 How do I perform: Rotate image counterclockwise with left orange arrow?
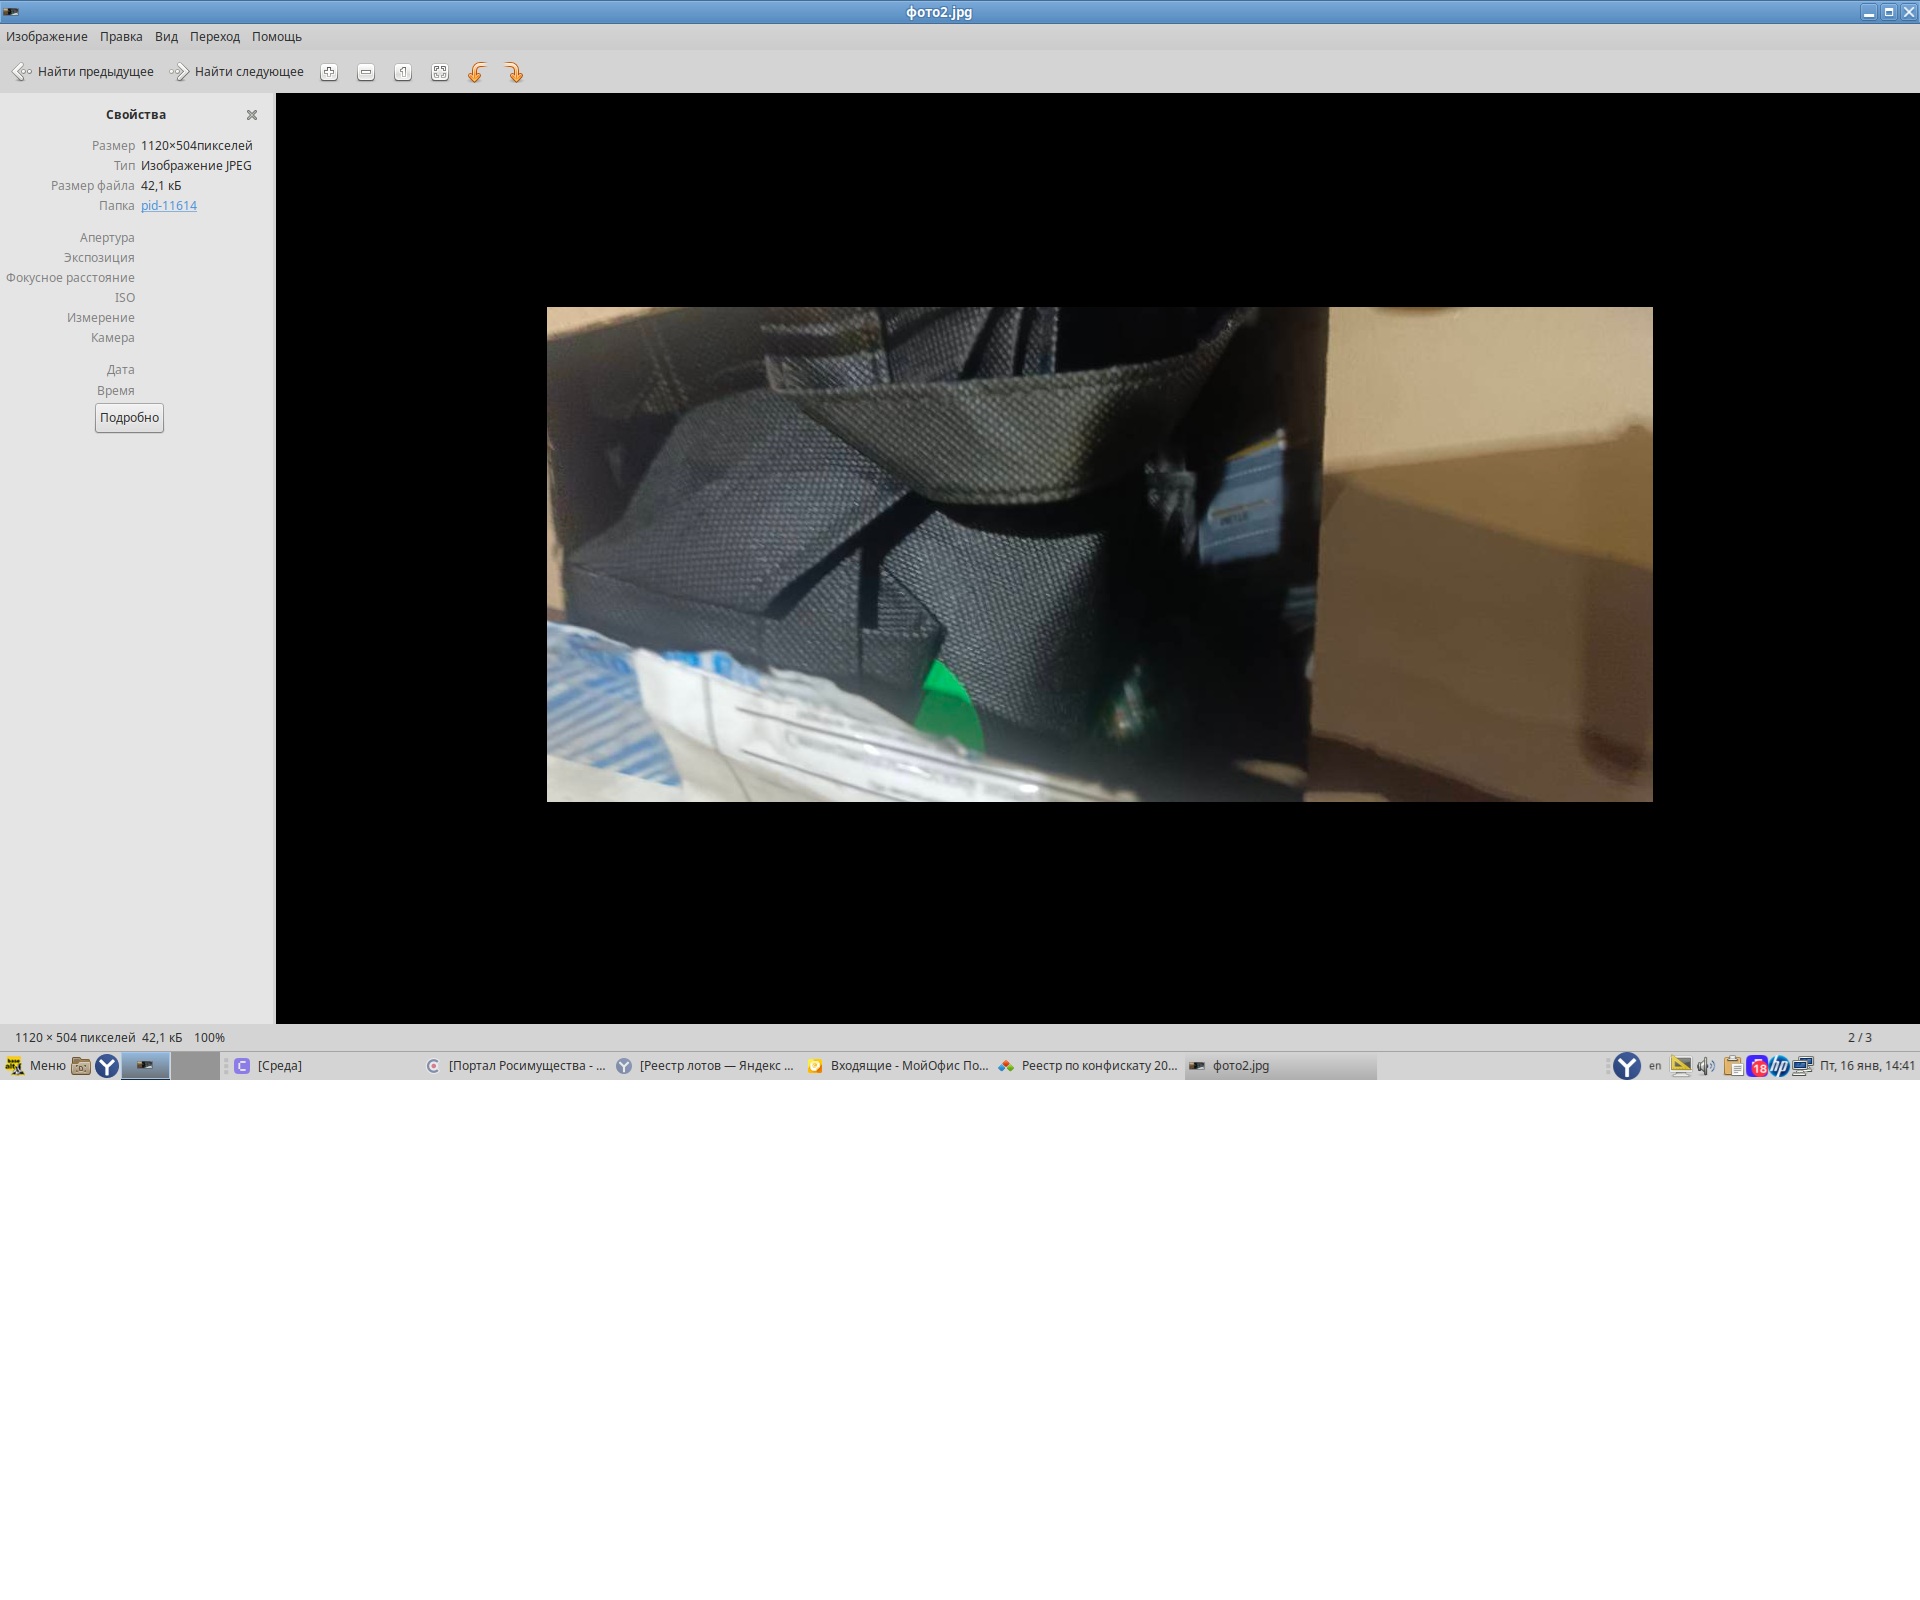[477, 72]
